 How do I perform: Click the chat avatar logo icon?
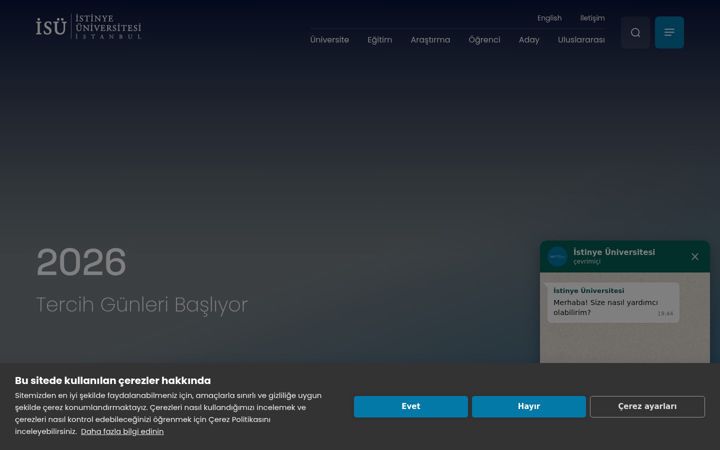[x=557, y=257]
